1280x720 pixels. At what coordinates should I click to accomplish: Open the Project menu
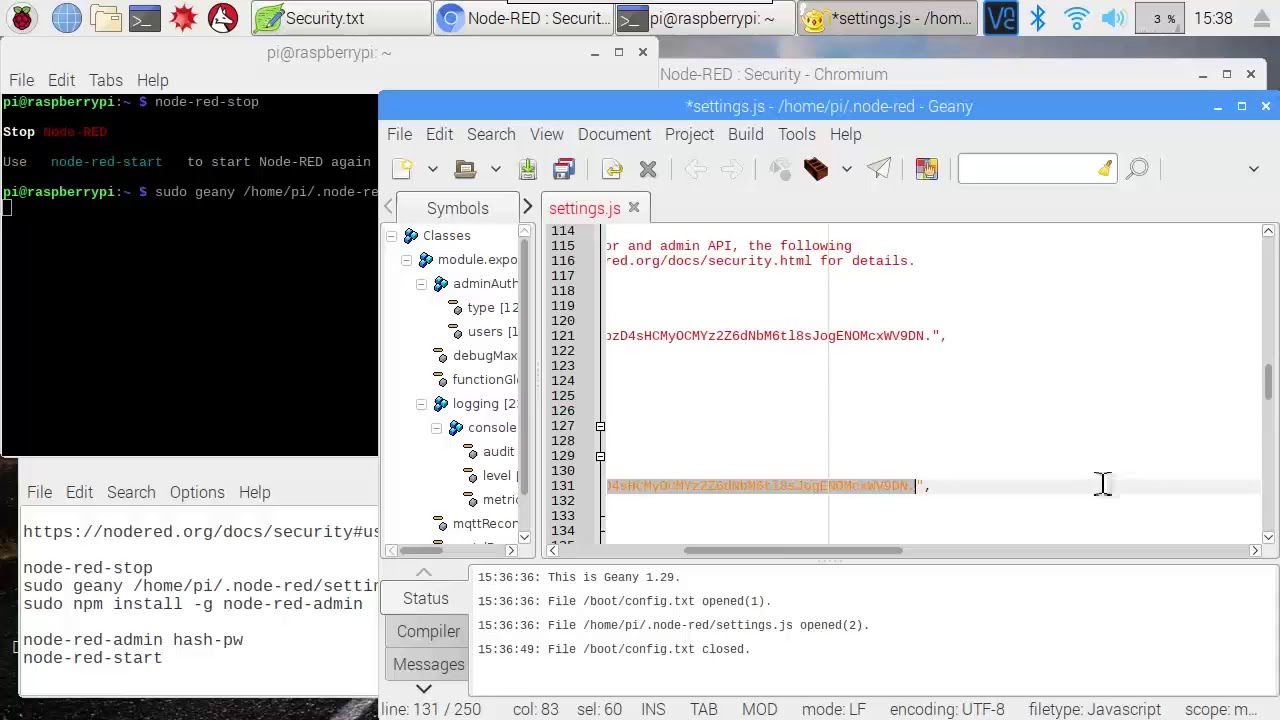pos(689,134)
